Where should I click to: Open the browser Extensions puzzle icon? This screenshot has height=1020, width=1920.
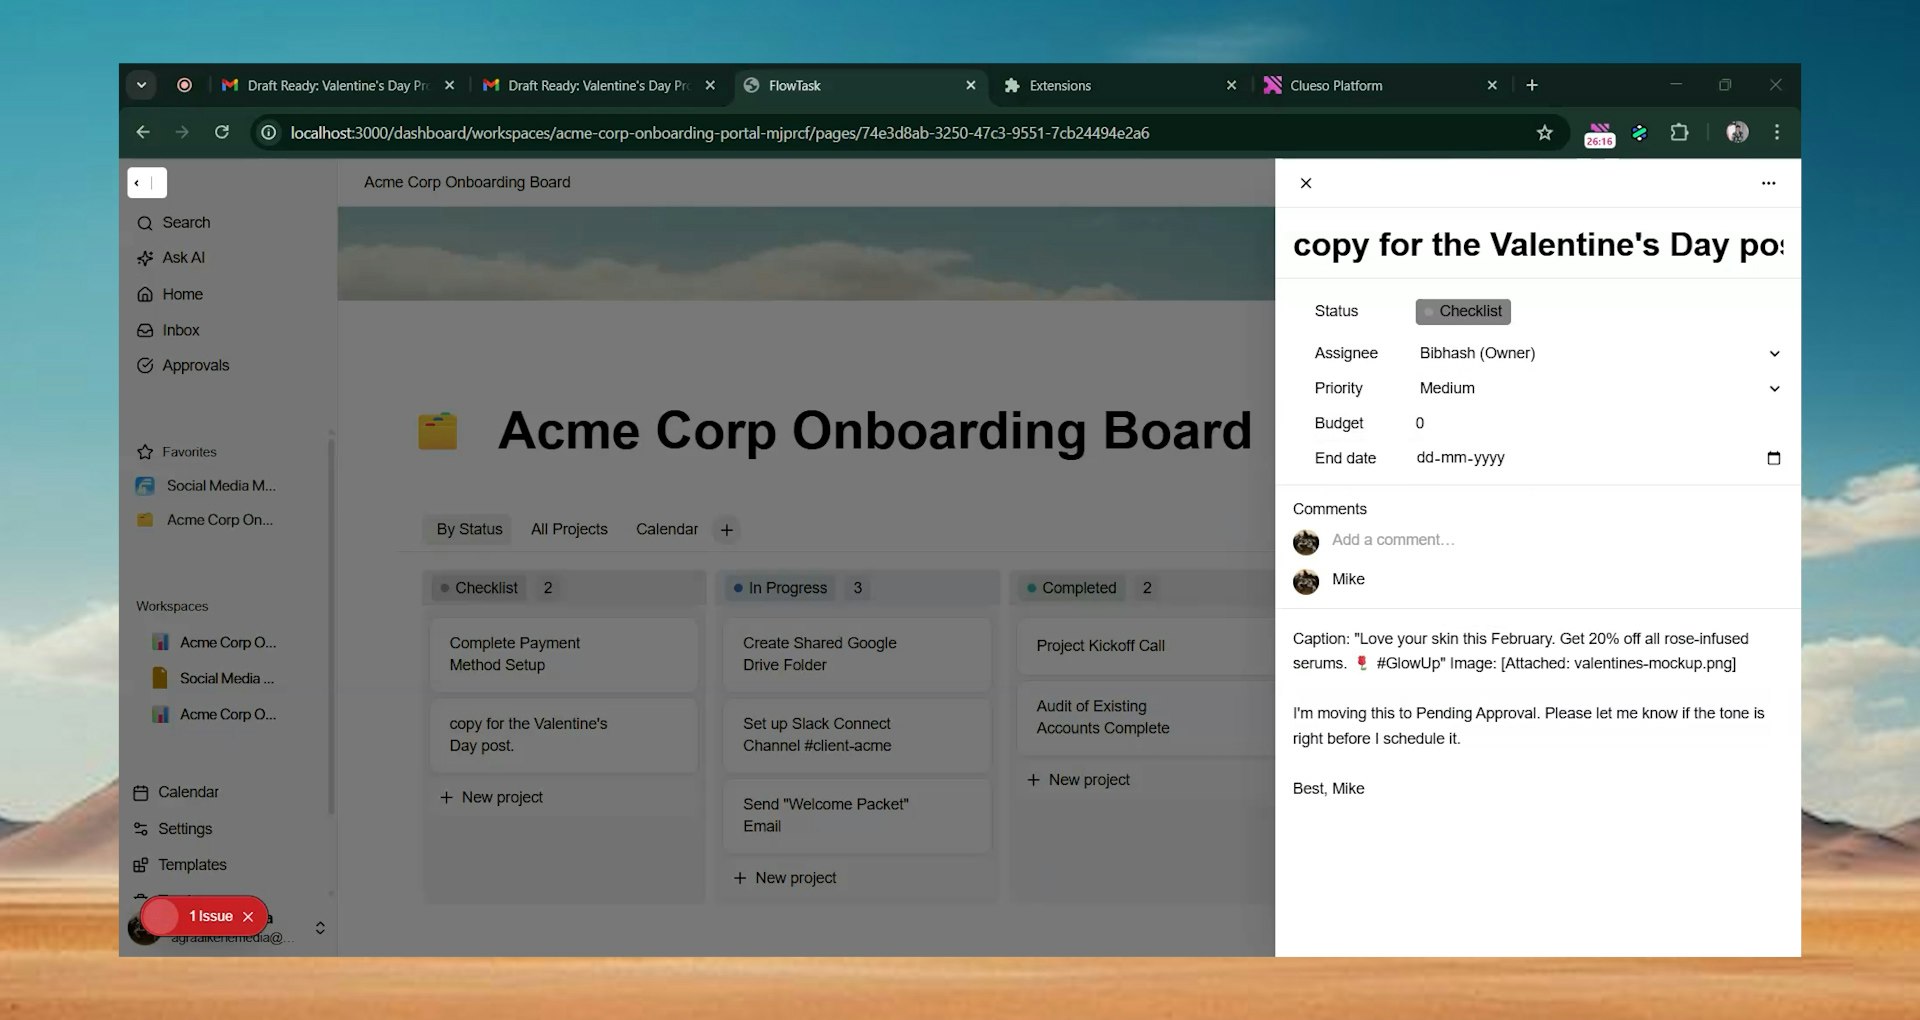[x=1679, y=133]
